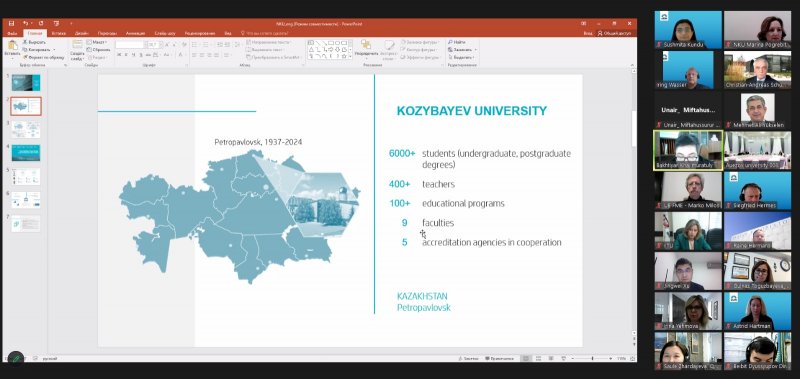Open the Insert (Вставка) ribbon tab
Image resolution: width=800 pixels, height=379 pixels.
click(58, 33)
